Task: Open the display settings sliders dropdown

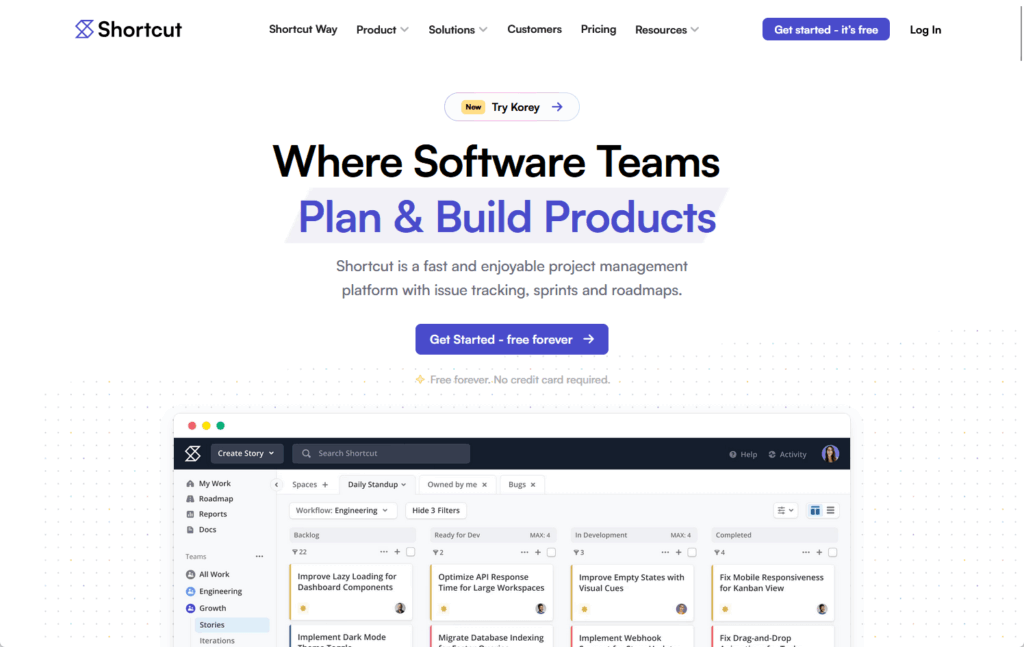Action: (785, 511)
